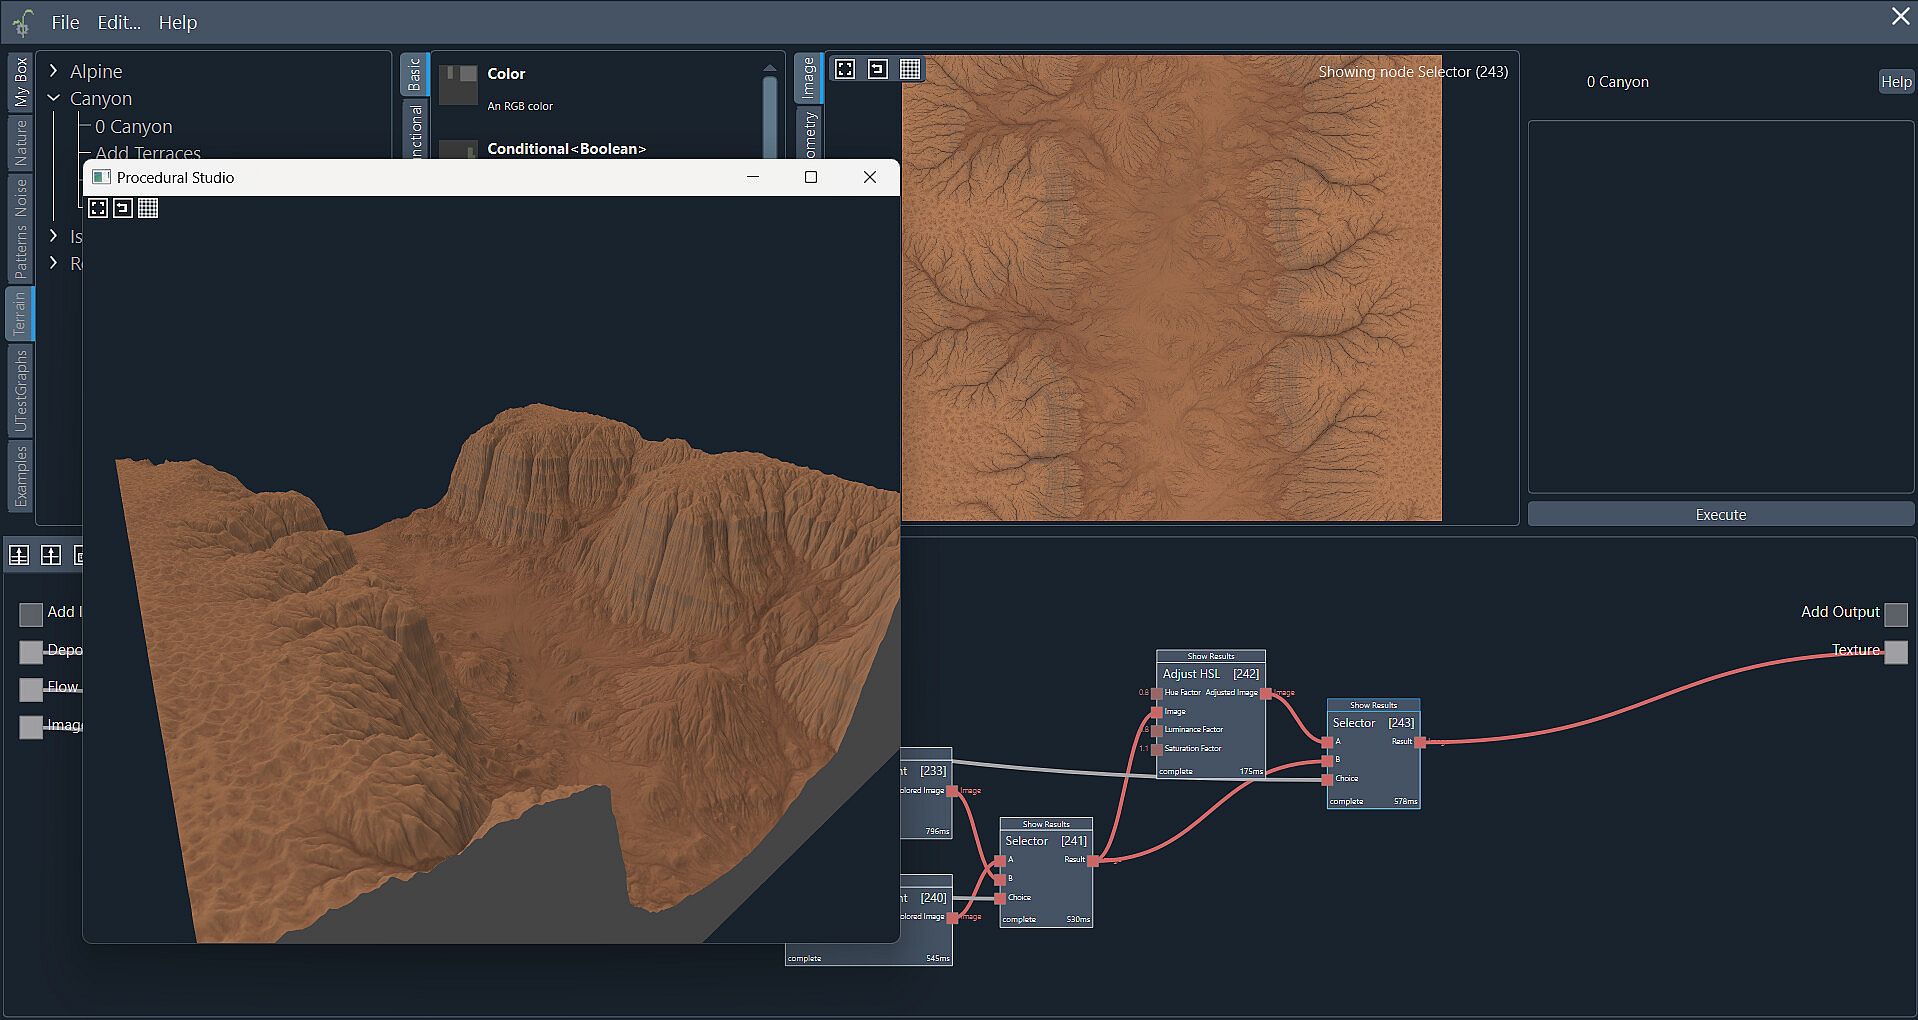Viewport: 1918px width, 1020px height.
Task: Collapse the Canyon tree node
Action: point(54,98)
